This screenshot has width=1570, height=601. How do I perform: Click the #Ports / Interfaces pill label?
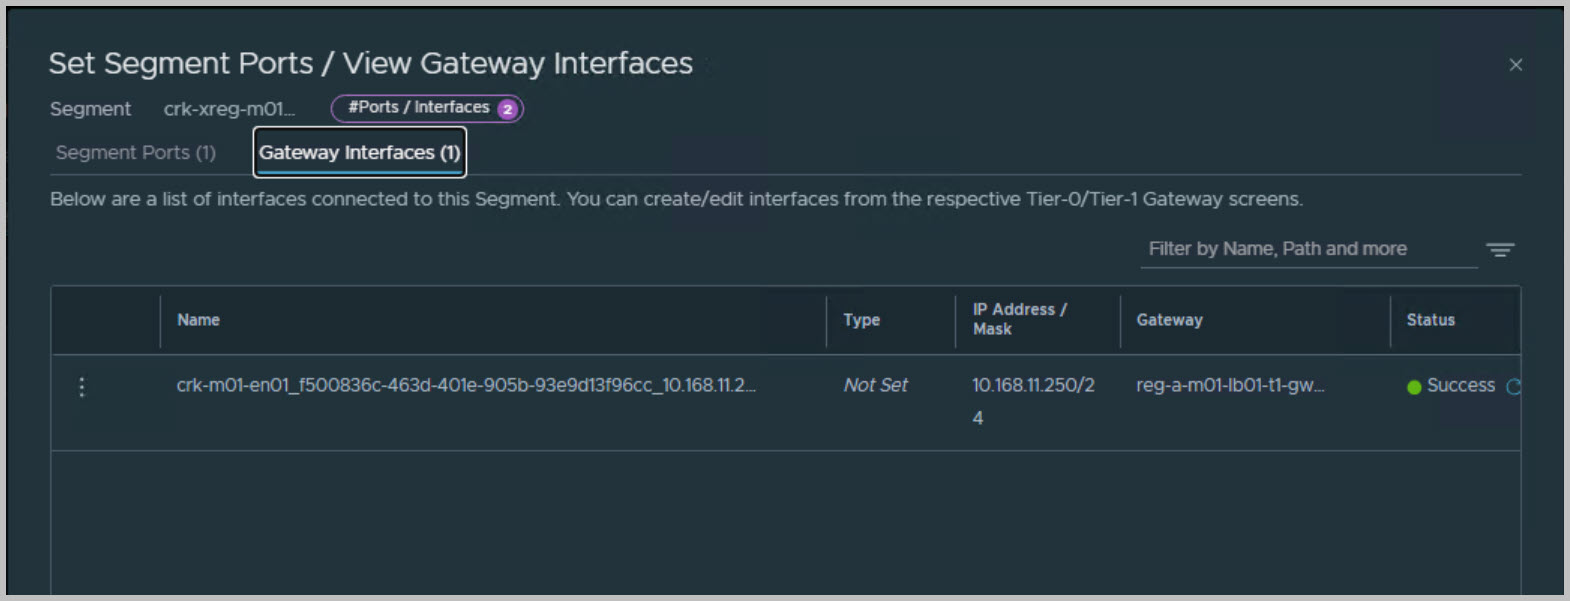(418, 108)
